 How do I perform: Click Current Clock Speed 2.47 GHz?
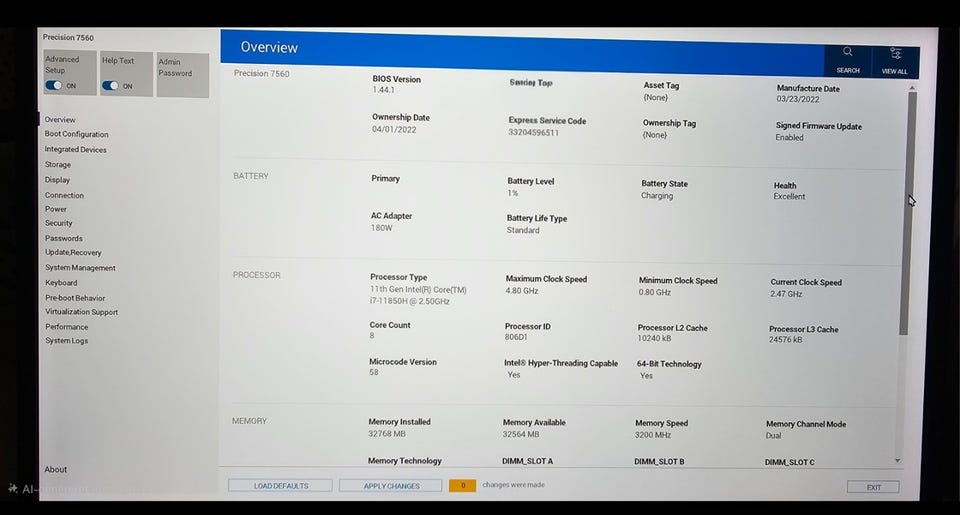pos(786,294)
